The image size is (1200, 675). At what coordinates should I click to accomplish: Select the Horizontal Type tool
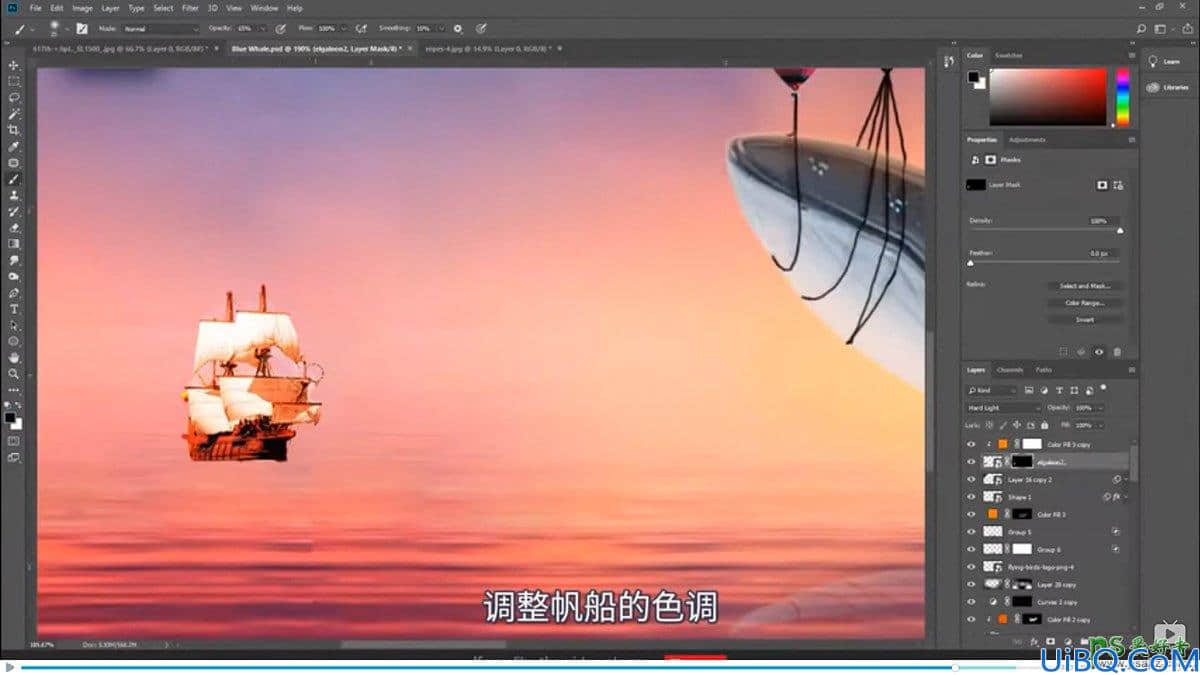[14, 309]
